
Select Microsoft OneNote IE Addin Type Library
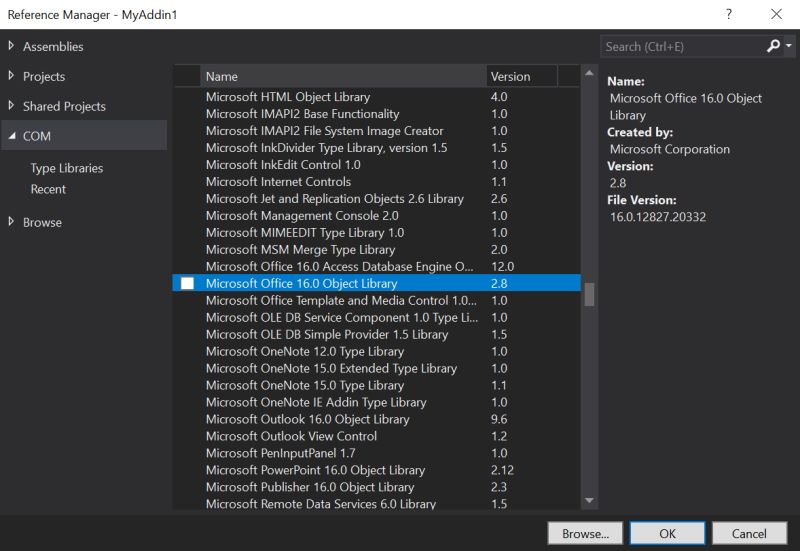coord(377,402)
